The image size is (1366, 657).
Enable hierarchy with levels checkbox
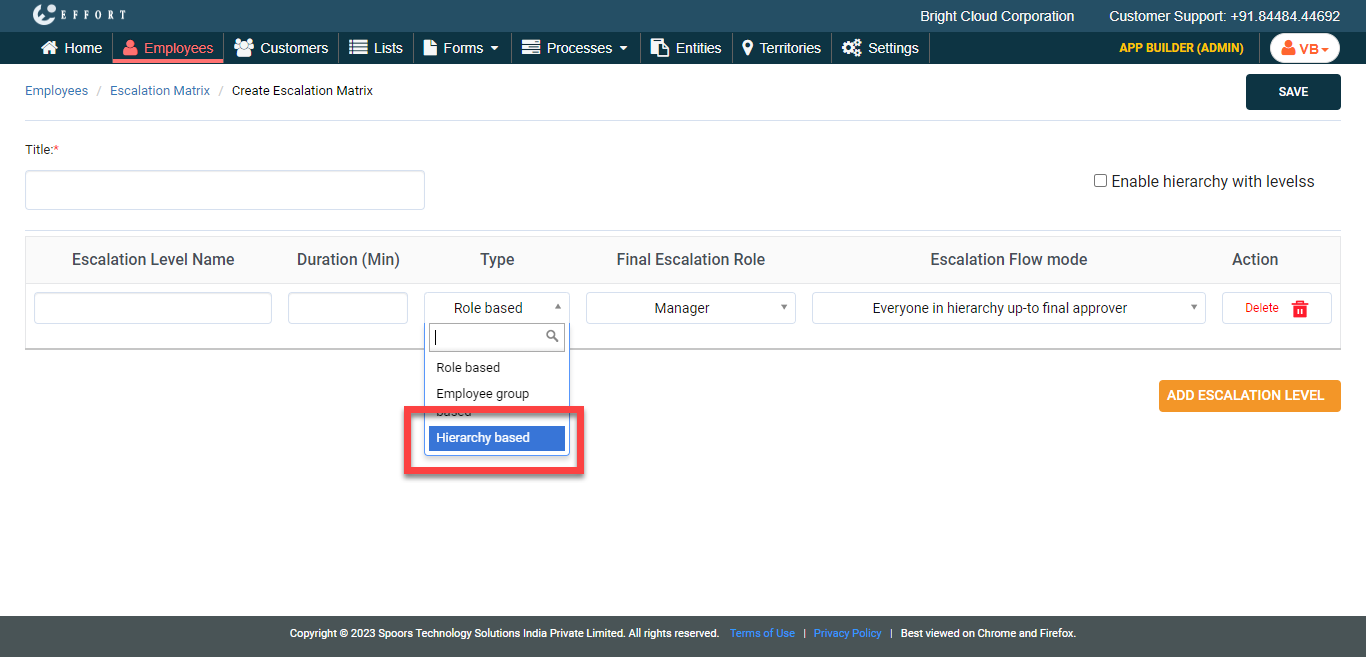click(1100, 181)
